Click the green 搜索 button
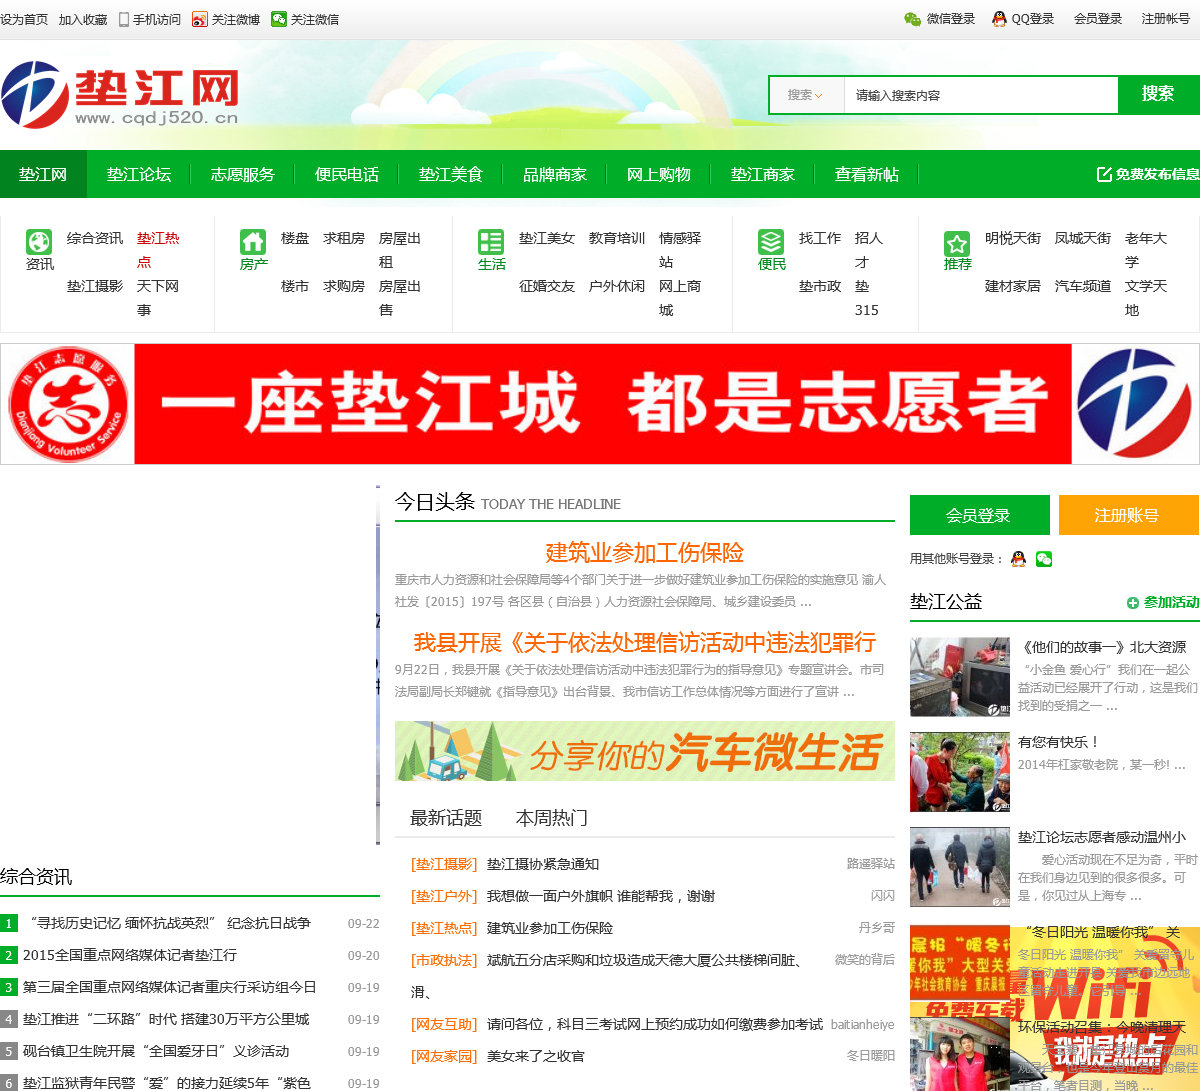Viewport: 1200px width, 1091px height. 1158,94
